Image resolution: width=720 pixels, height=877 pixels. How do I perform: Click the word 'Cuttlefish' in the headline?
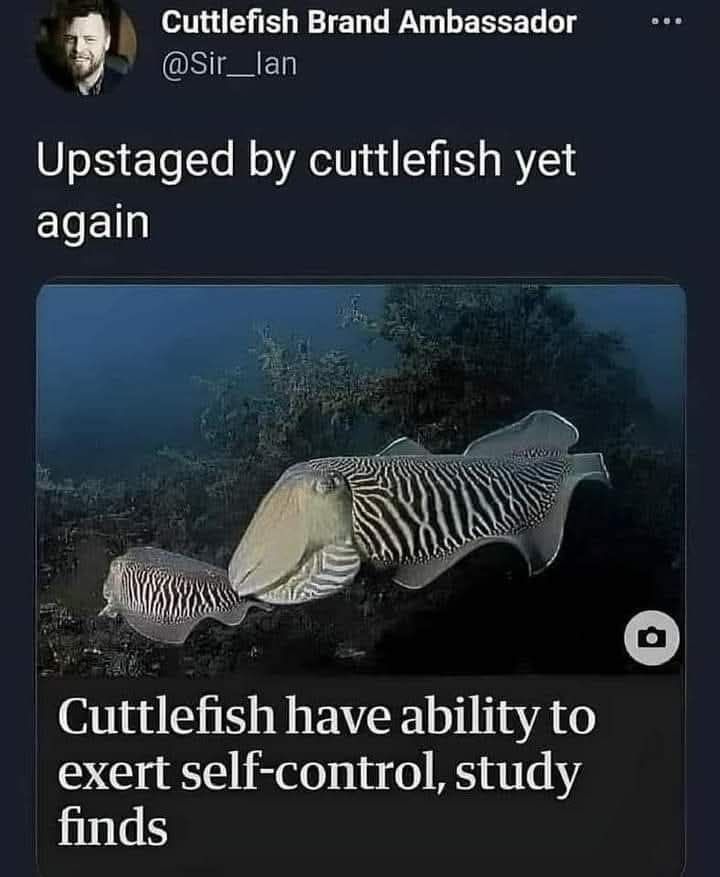(167, 716)
